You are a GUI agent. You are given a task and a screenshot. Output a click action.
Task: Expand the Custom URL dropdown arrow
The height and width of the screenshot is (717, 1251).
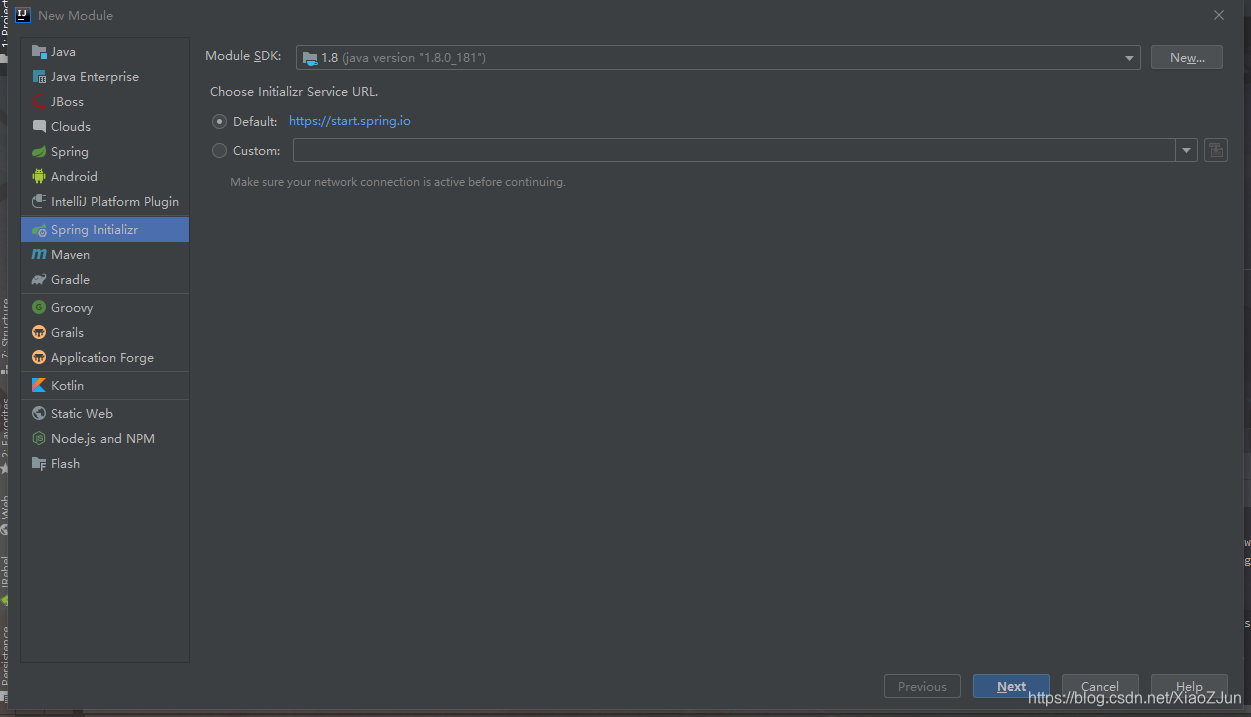[1186, 150]
